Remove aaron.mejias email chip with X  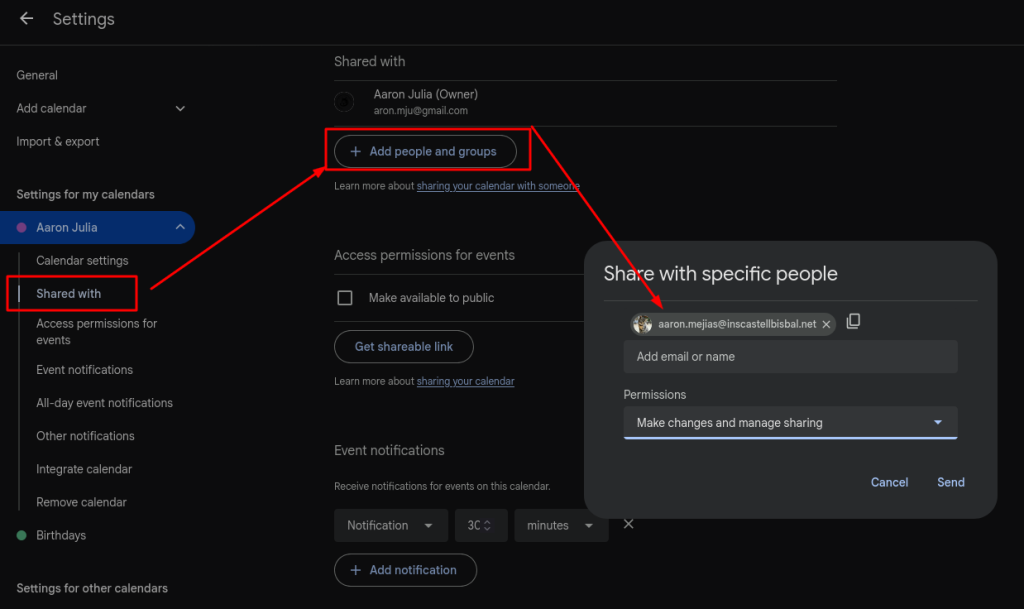(x=826, y=325)
